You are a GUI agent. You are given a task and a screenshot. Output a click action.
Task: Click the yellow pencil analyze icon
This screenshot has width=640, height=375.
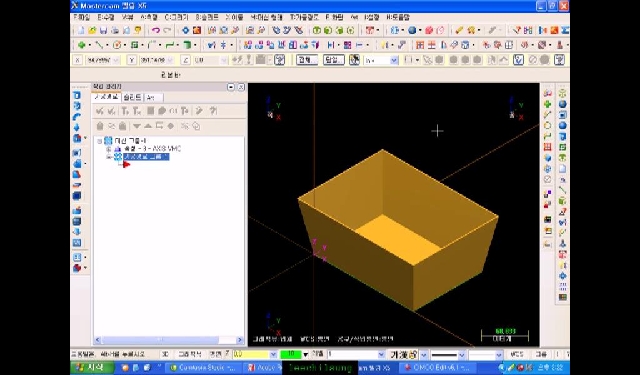(x=459, y=30)
